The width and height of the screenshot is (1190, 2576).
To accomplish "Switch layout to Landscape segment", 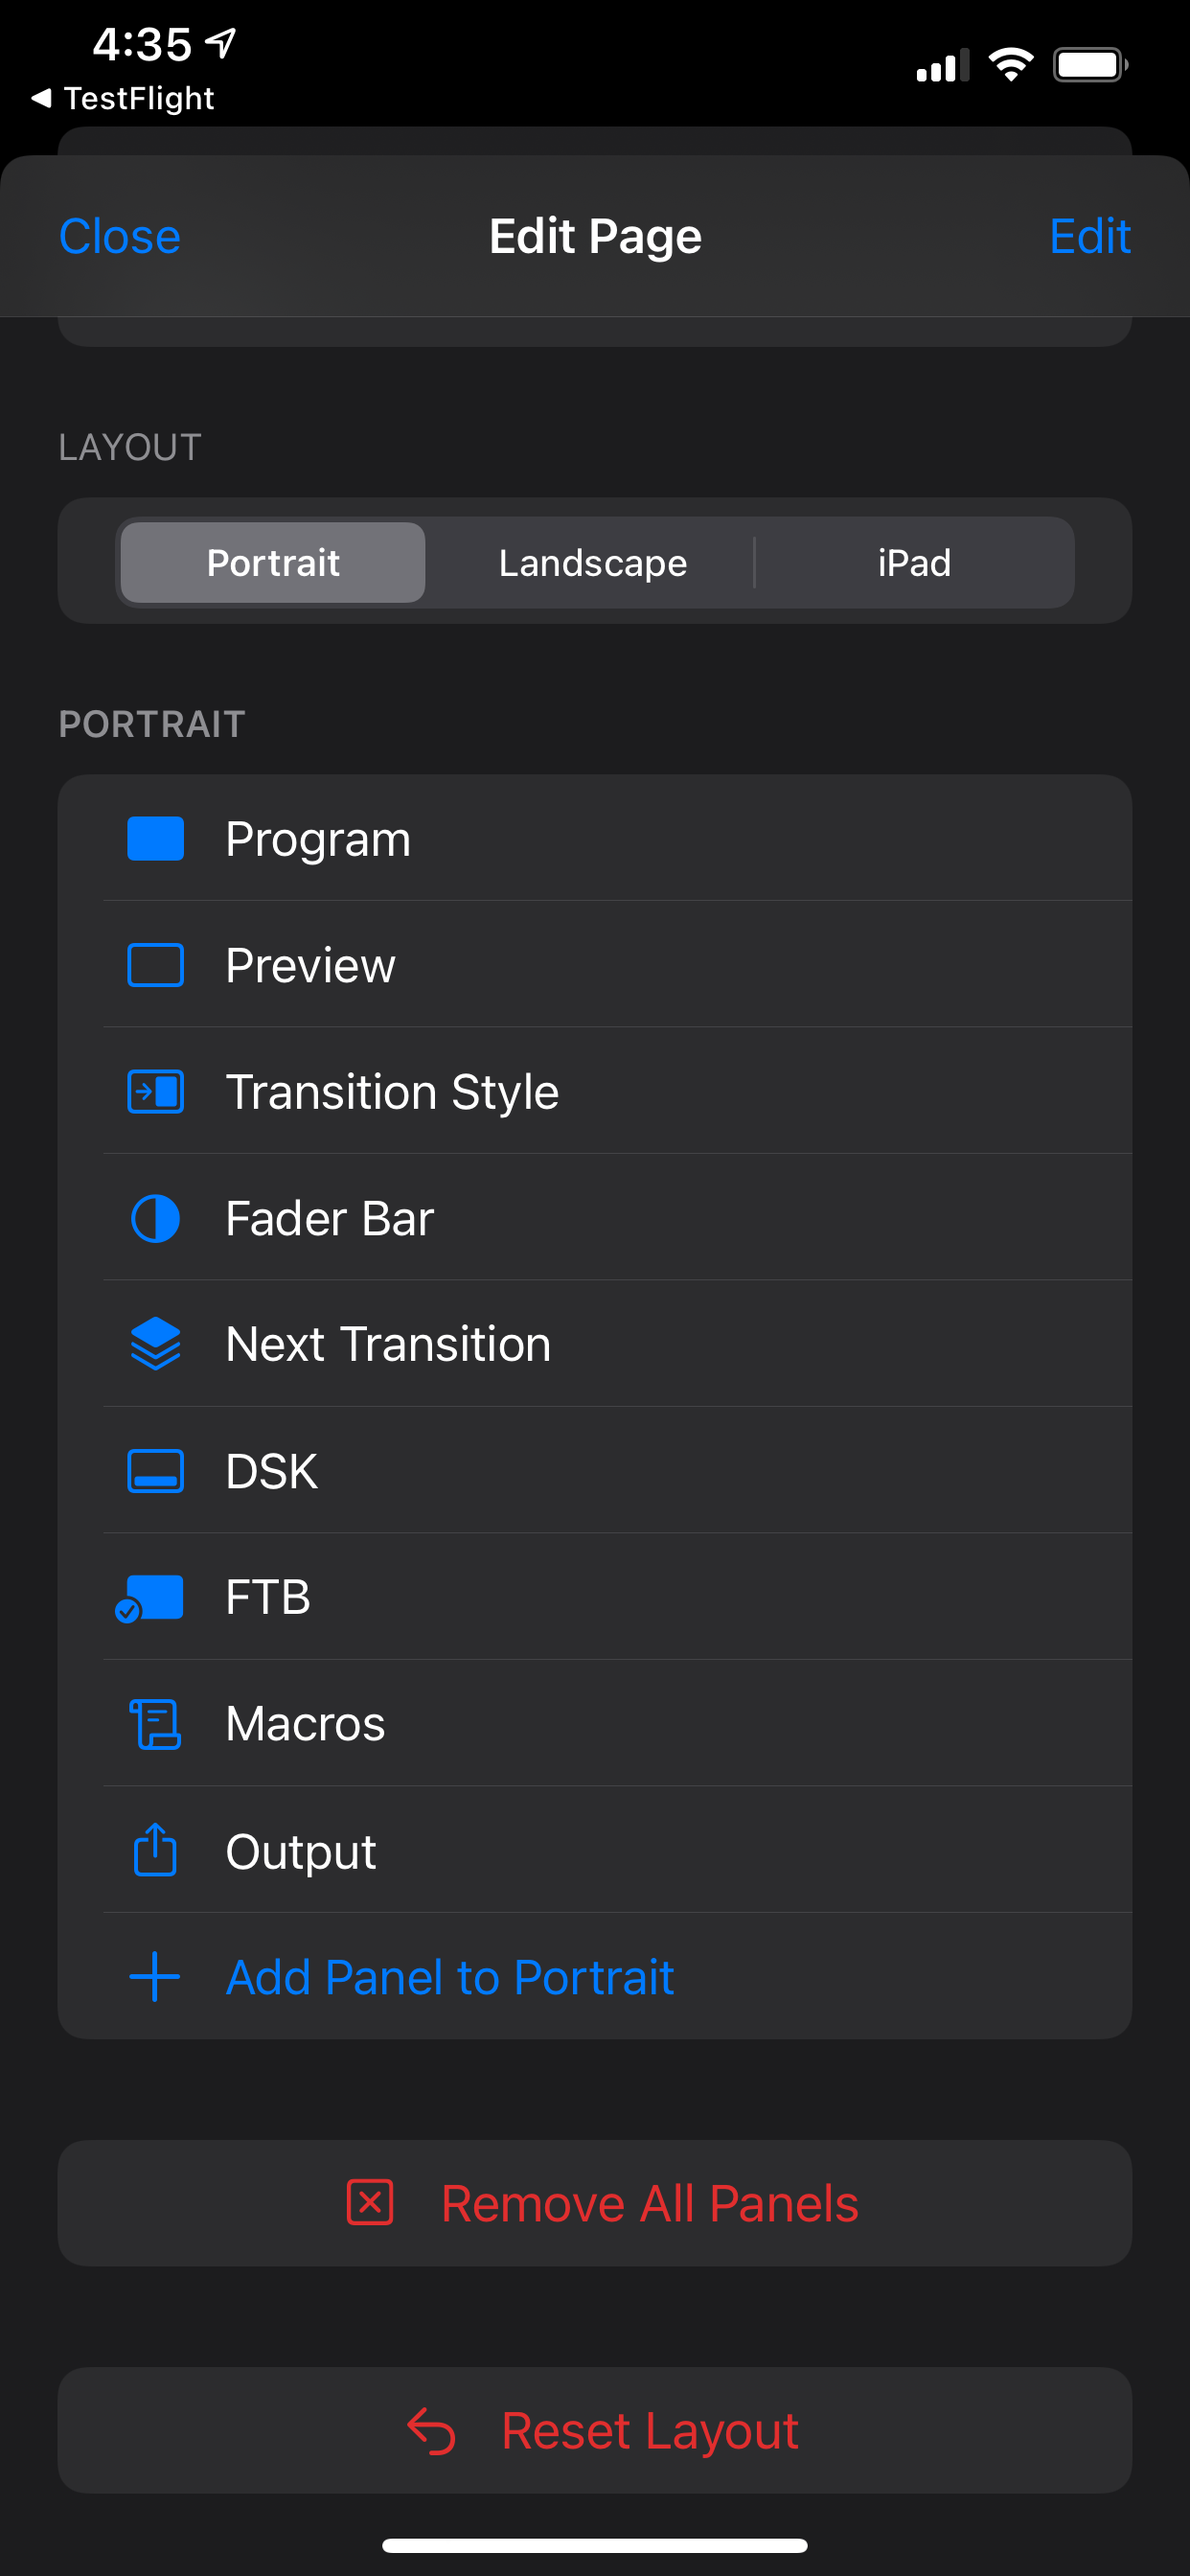I will click(592, 563).
